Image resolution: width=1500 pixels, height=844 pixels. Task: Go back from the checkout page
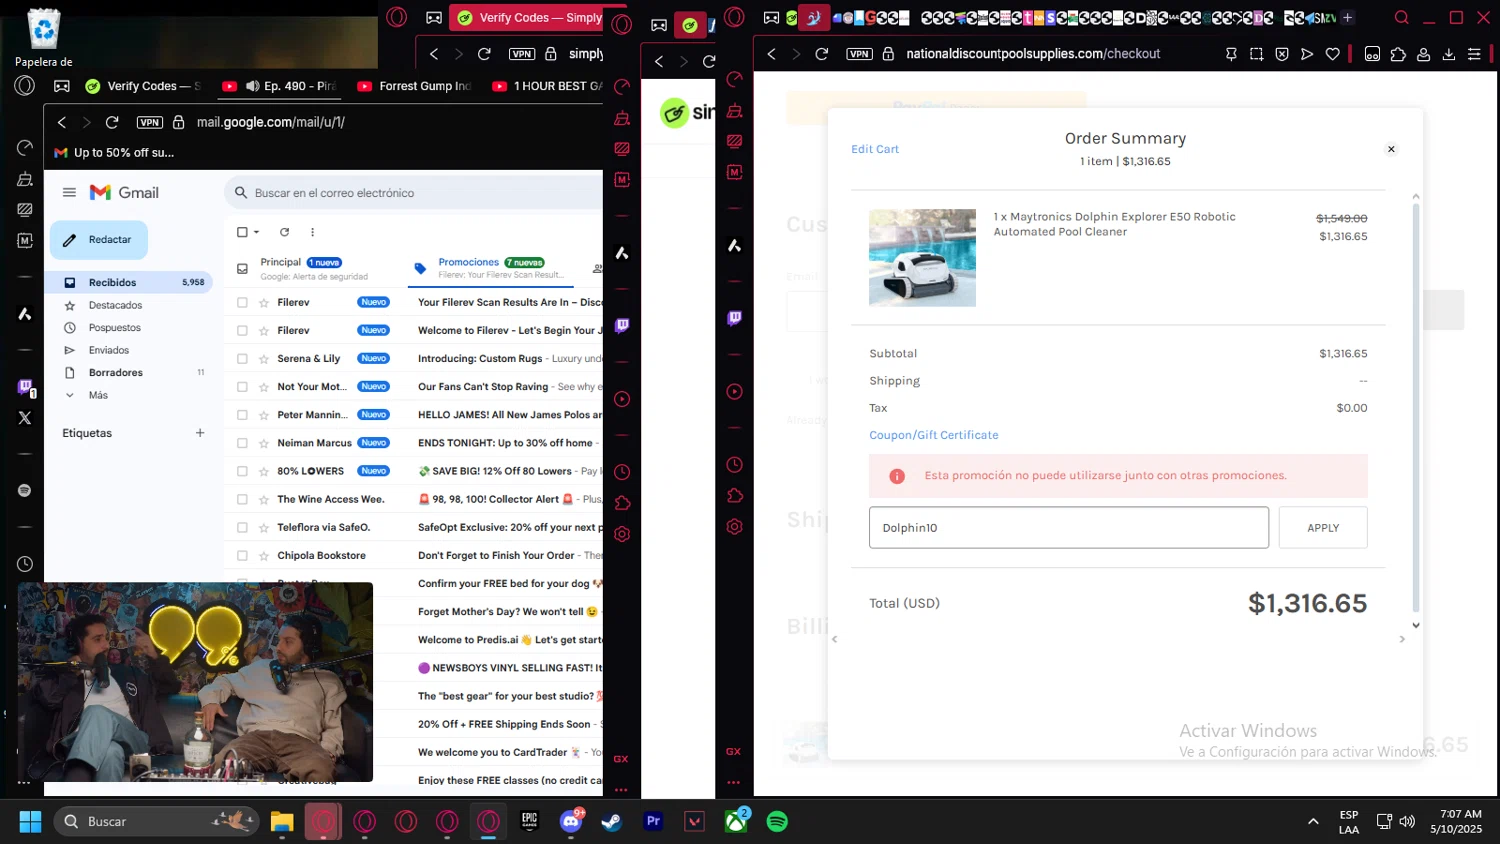coord(772,54)
